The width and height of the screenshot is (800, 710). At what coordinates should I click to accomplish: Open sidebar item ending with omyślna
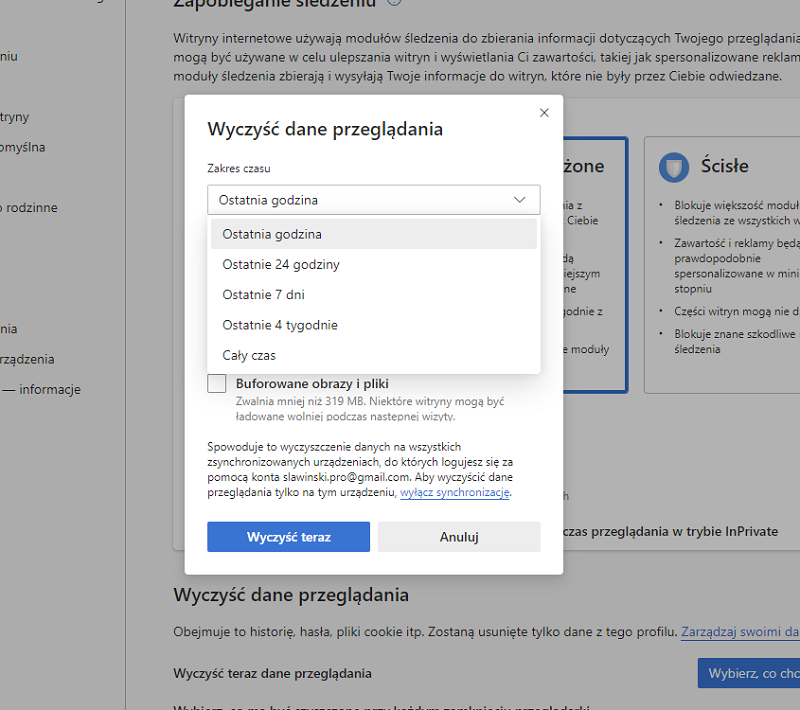23,147
